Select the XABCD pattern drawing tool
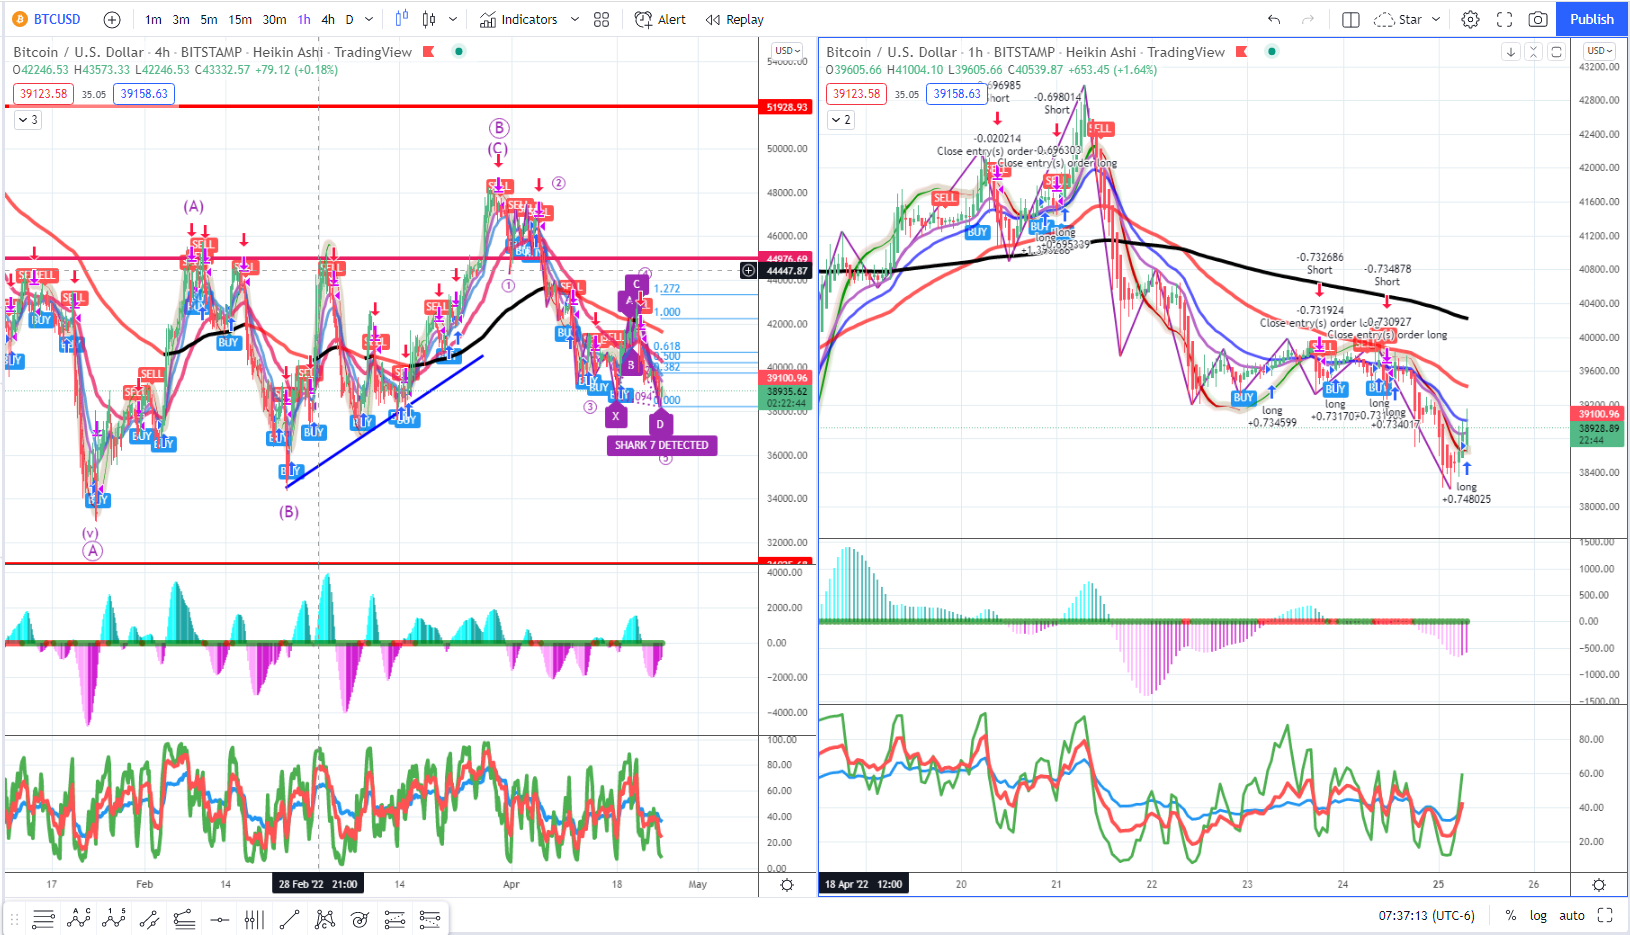This screenshot has height=935, width=1630. [x=325, y=919]
